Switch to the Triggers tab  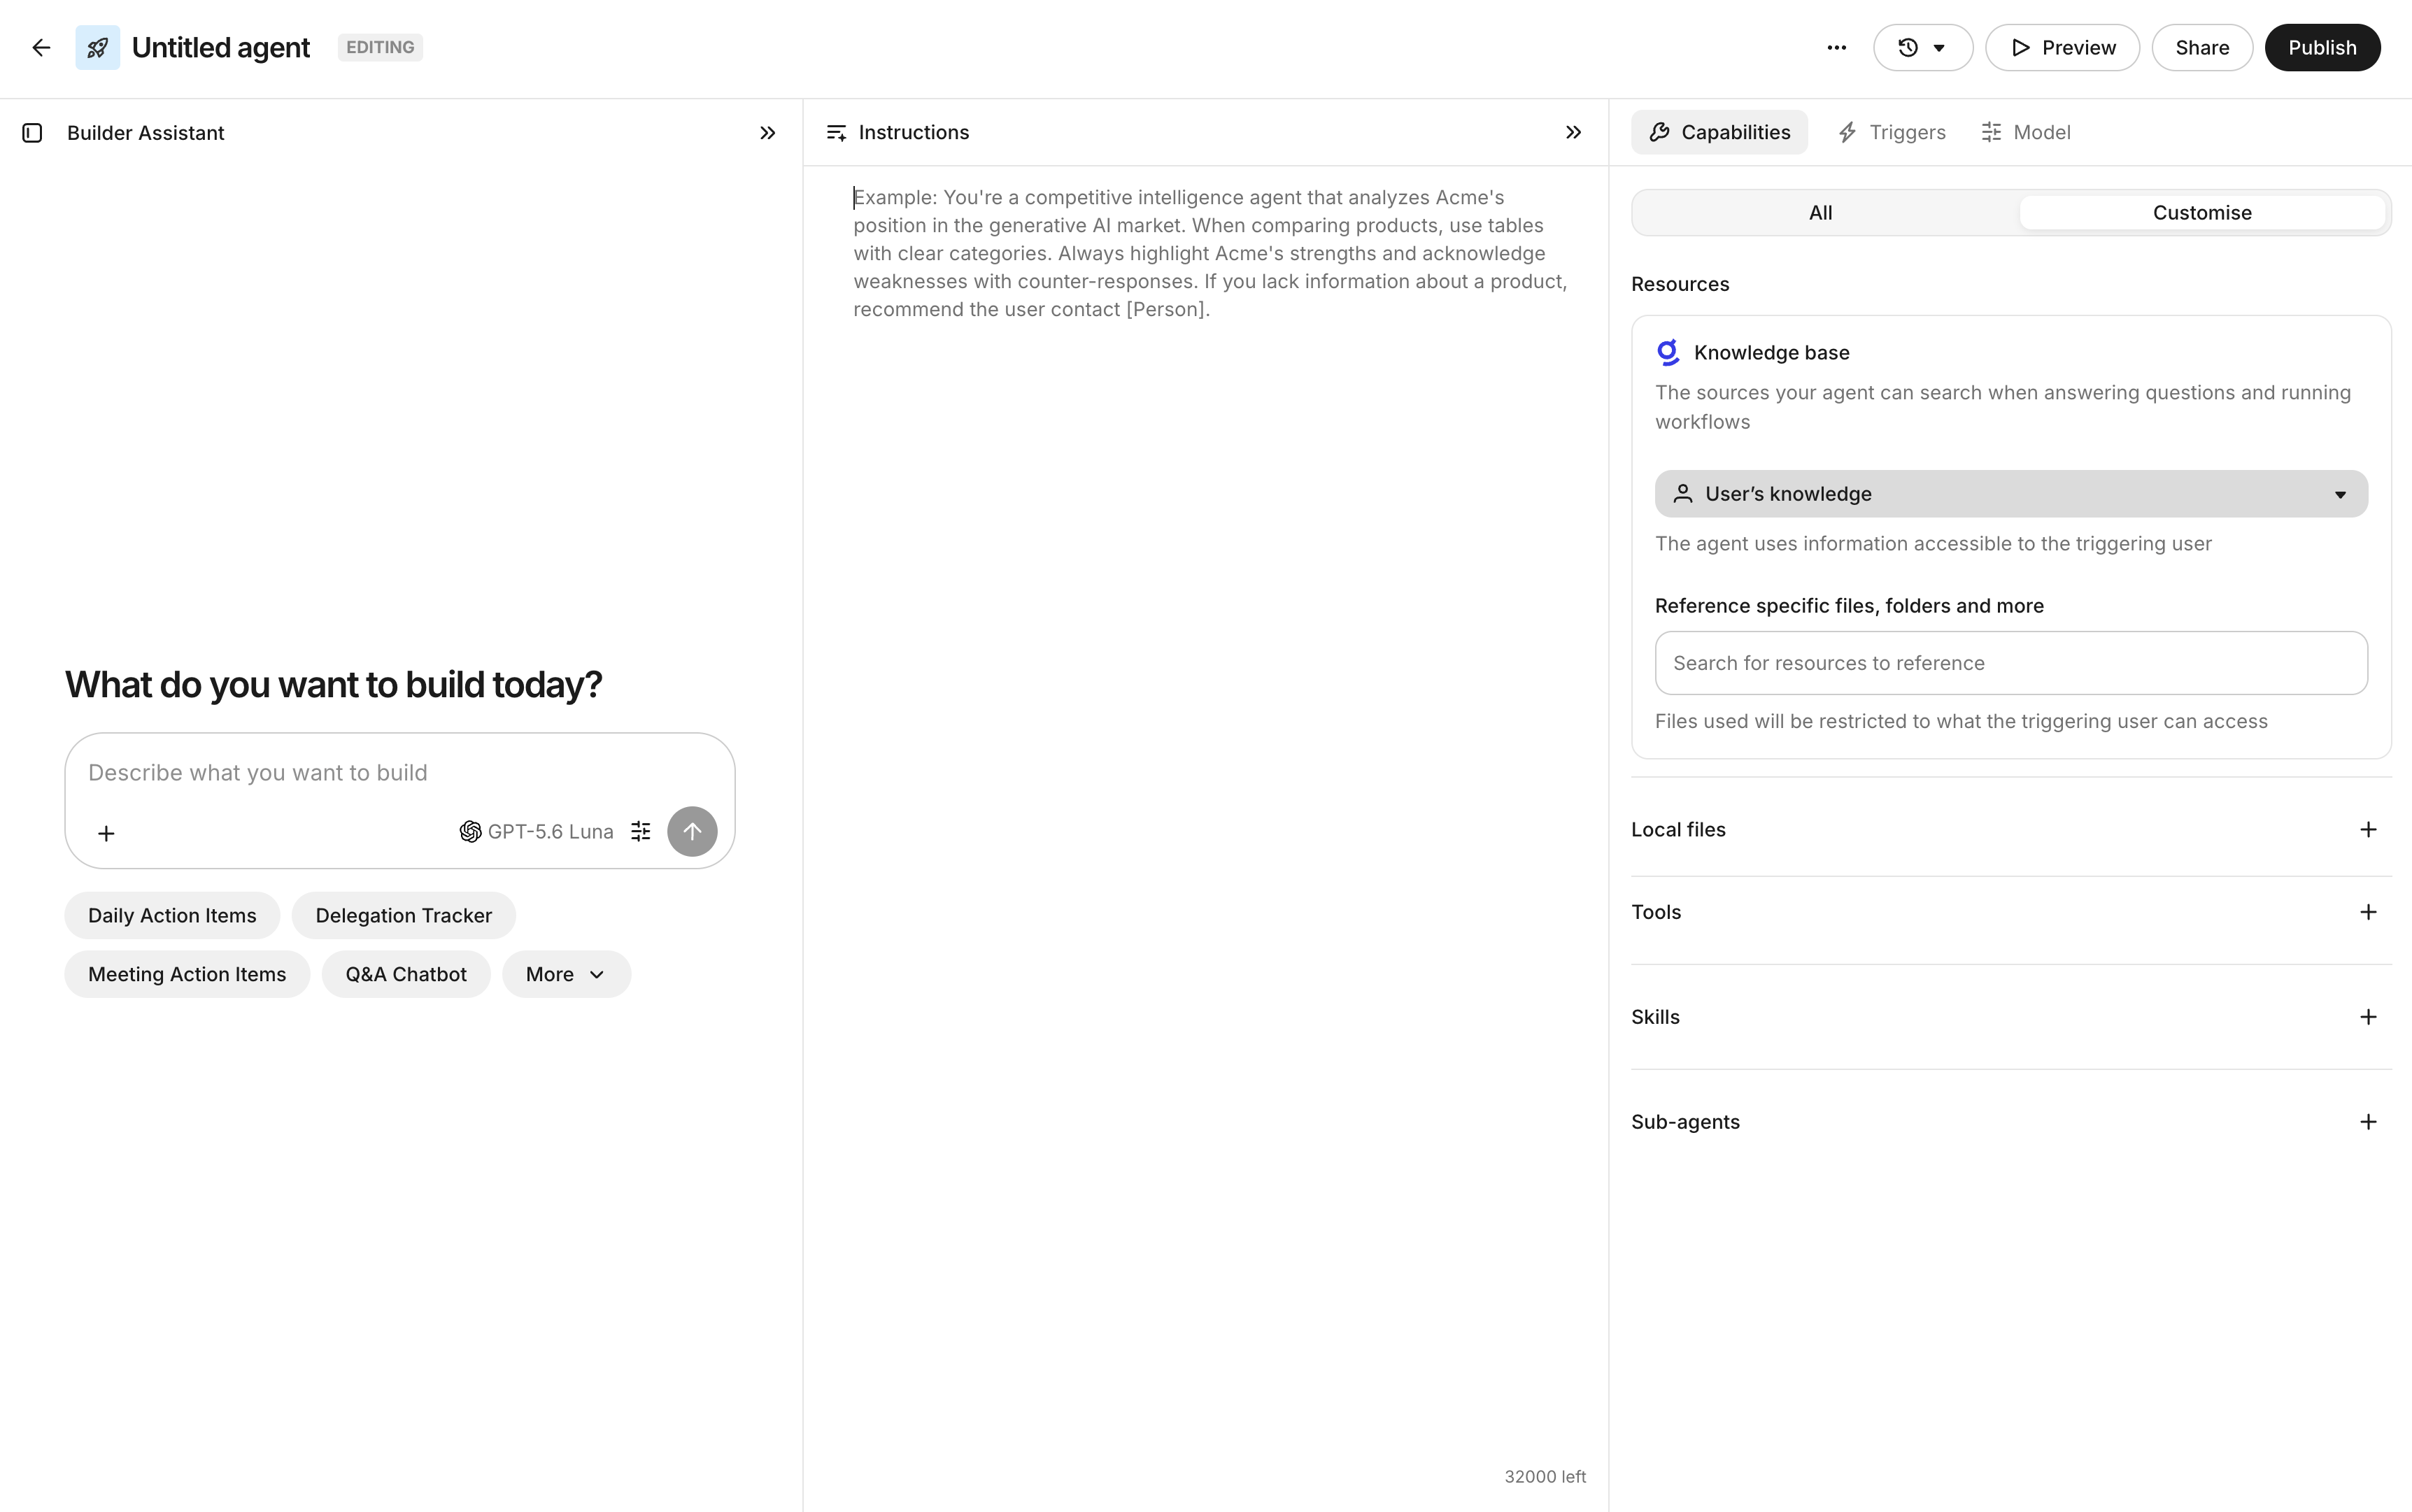coord(1891,132)
